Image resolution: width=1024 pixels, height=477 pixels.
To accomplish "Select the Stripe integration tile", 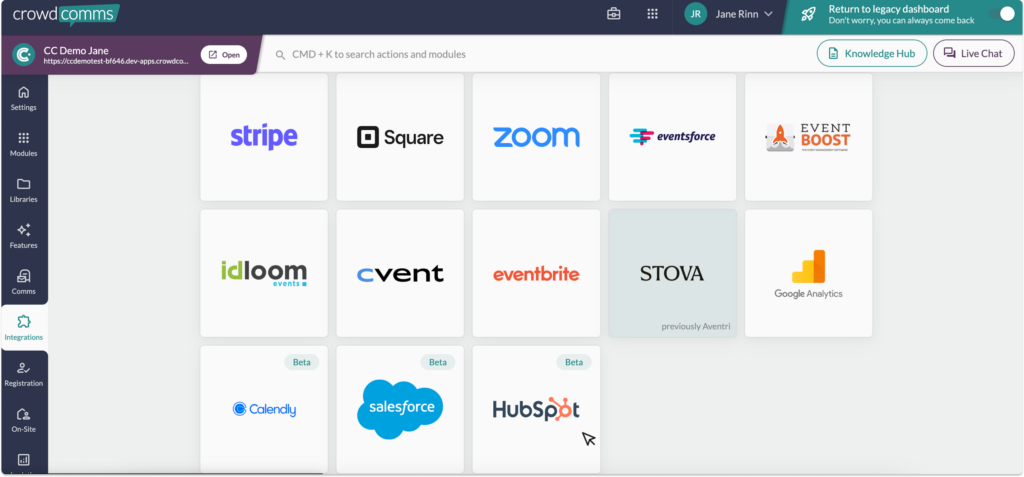I will point(264,137).
